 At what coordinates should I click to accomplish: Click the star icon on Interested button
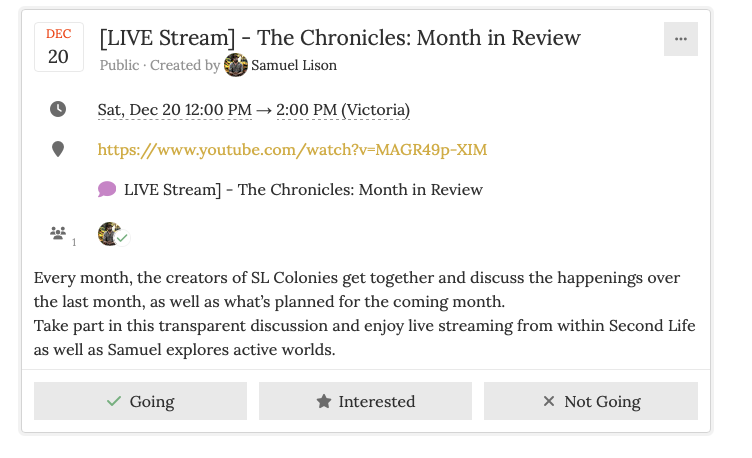pyautogui.click(x=324, y=401)
